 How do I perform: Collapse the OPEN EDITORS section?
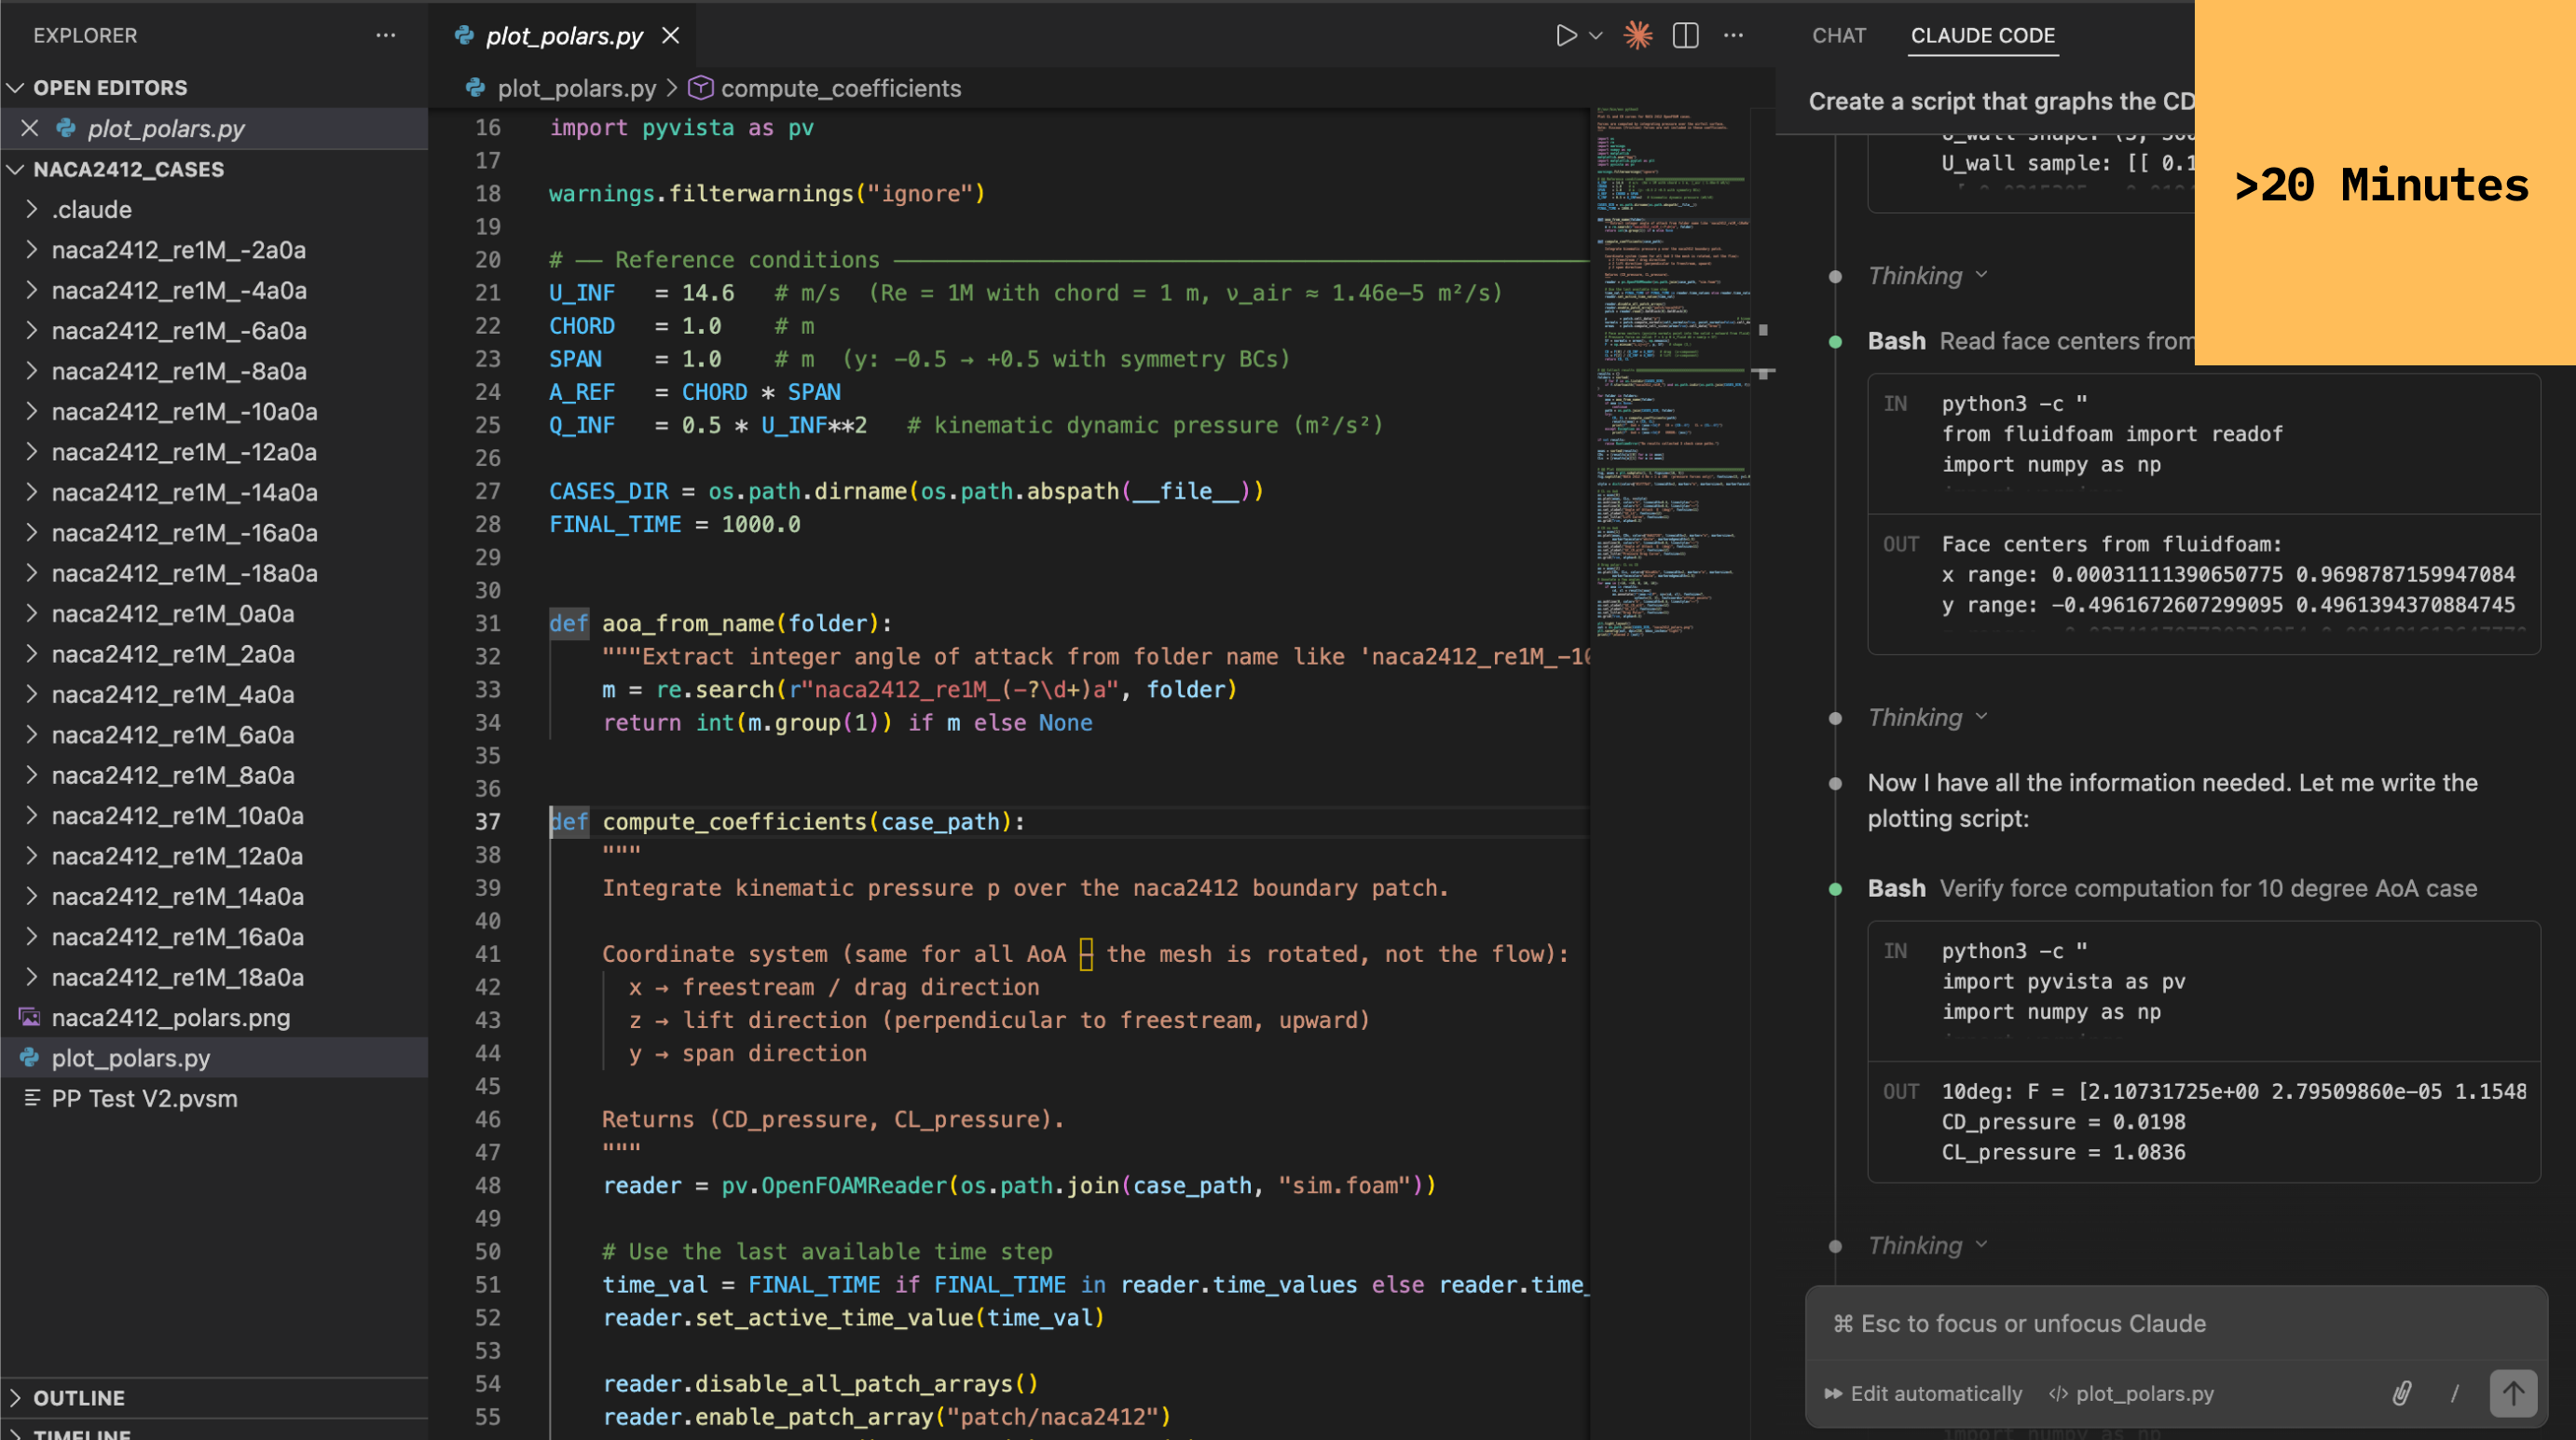pos(110,88)
